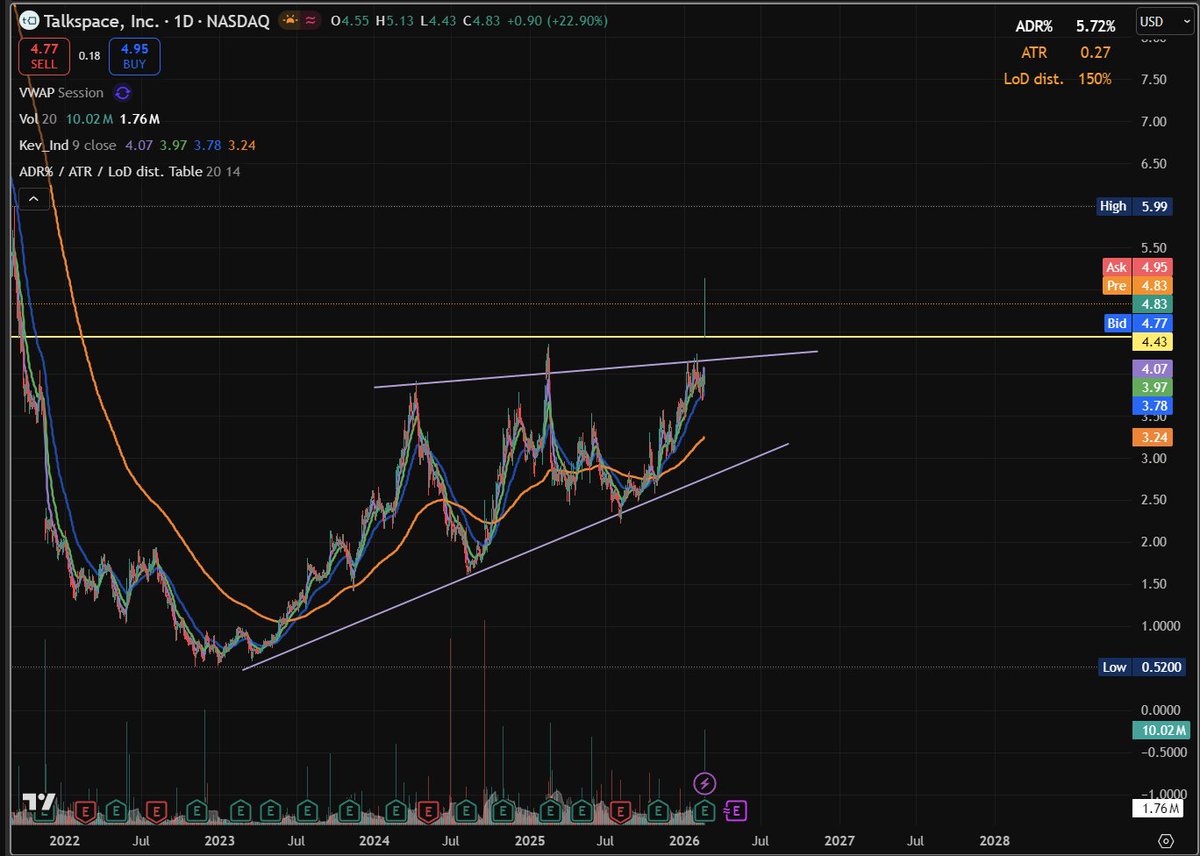The height and width of the screenshot is (856, 1200).
Task: Select the Vol 20 indicator legend
Action: [x=38, y=119]
